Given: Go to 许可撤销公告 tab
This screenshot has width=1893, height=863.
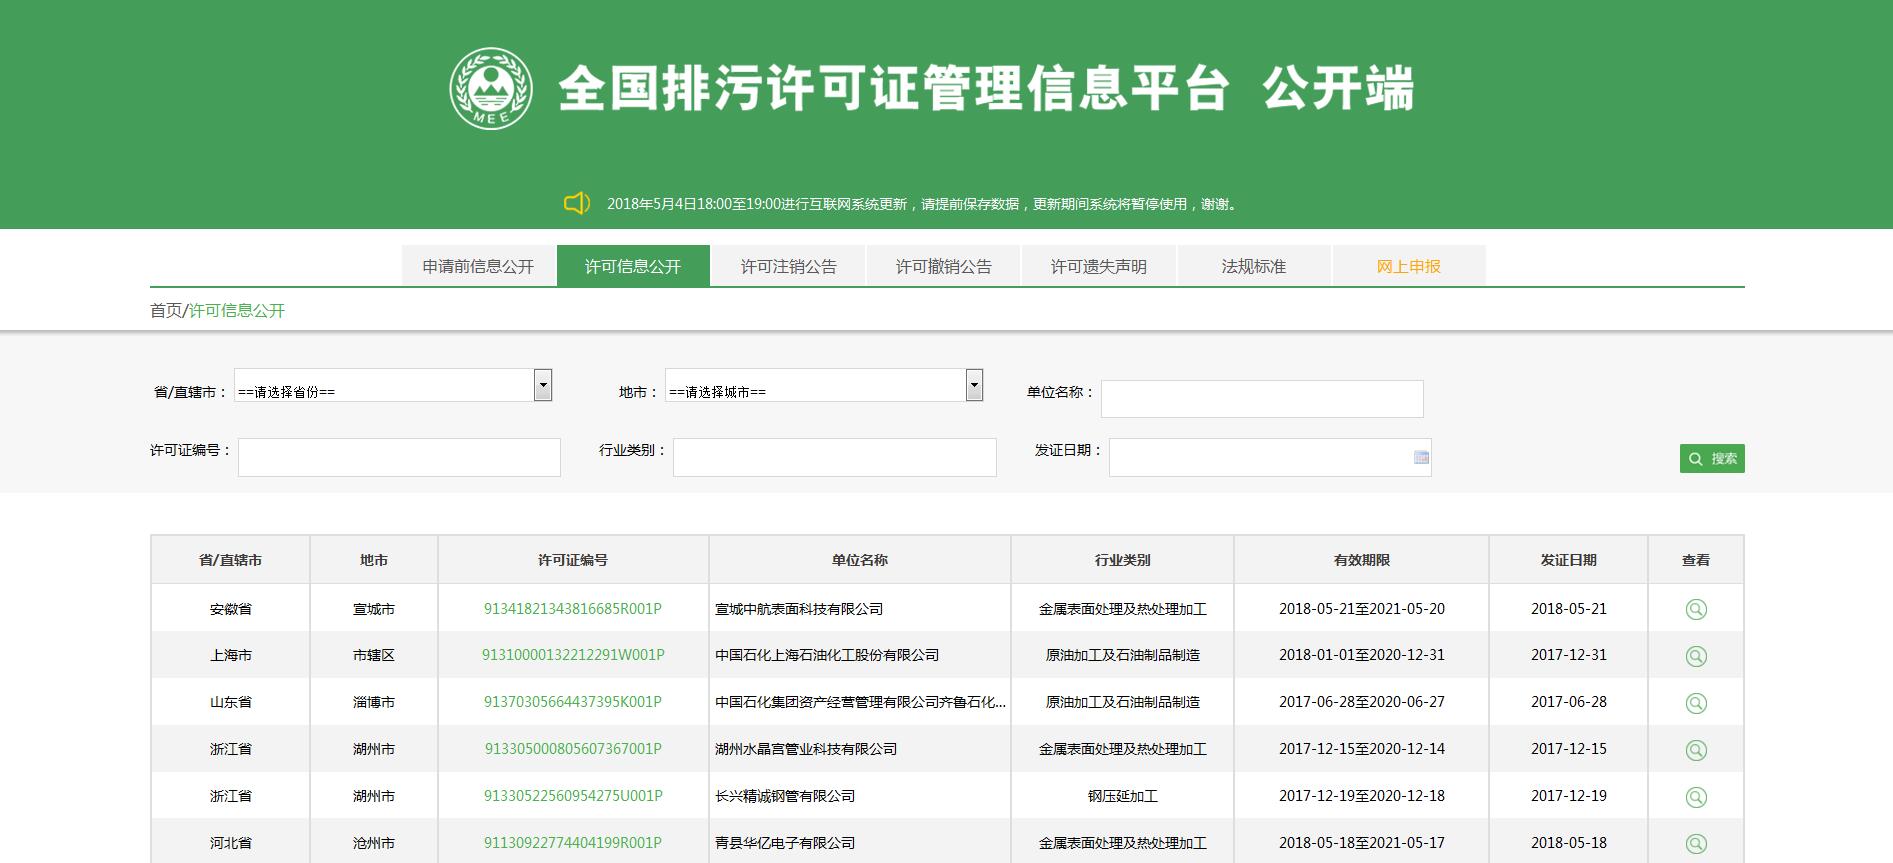Looking at the screenshot, I should pyautogui.click(x=943, y=266).
